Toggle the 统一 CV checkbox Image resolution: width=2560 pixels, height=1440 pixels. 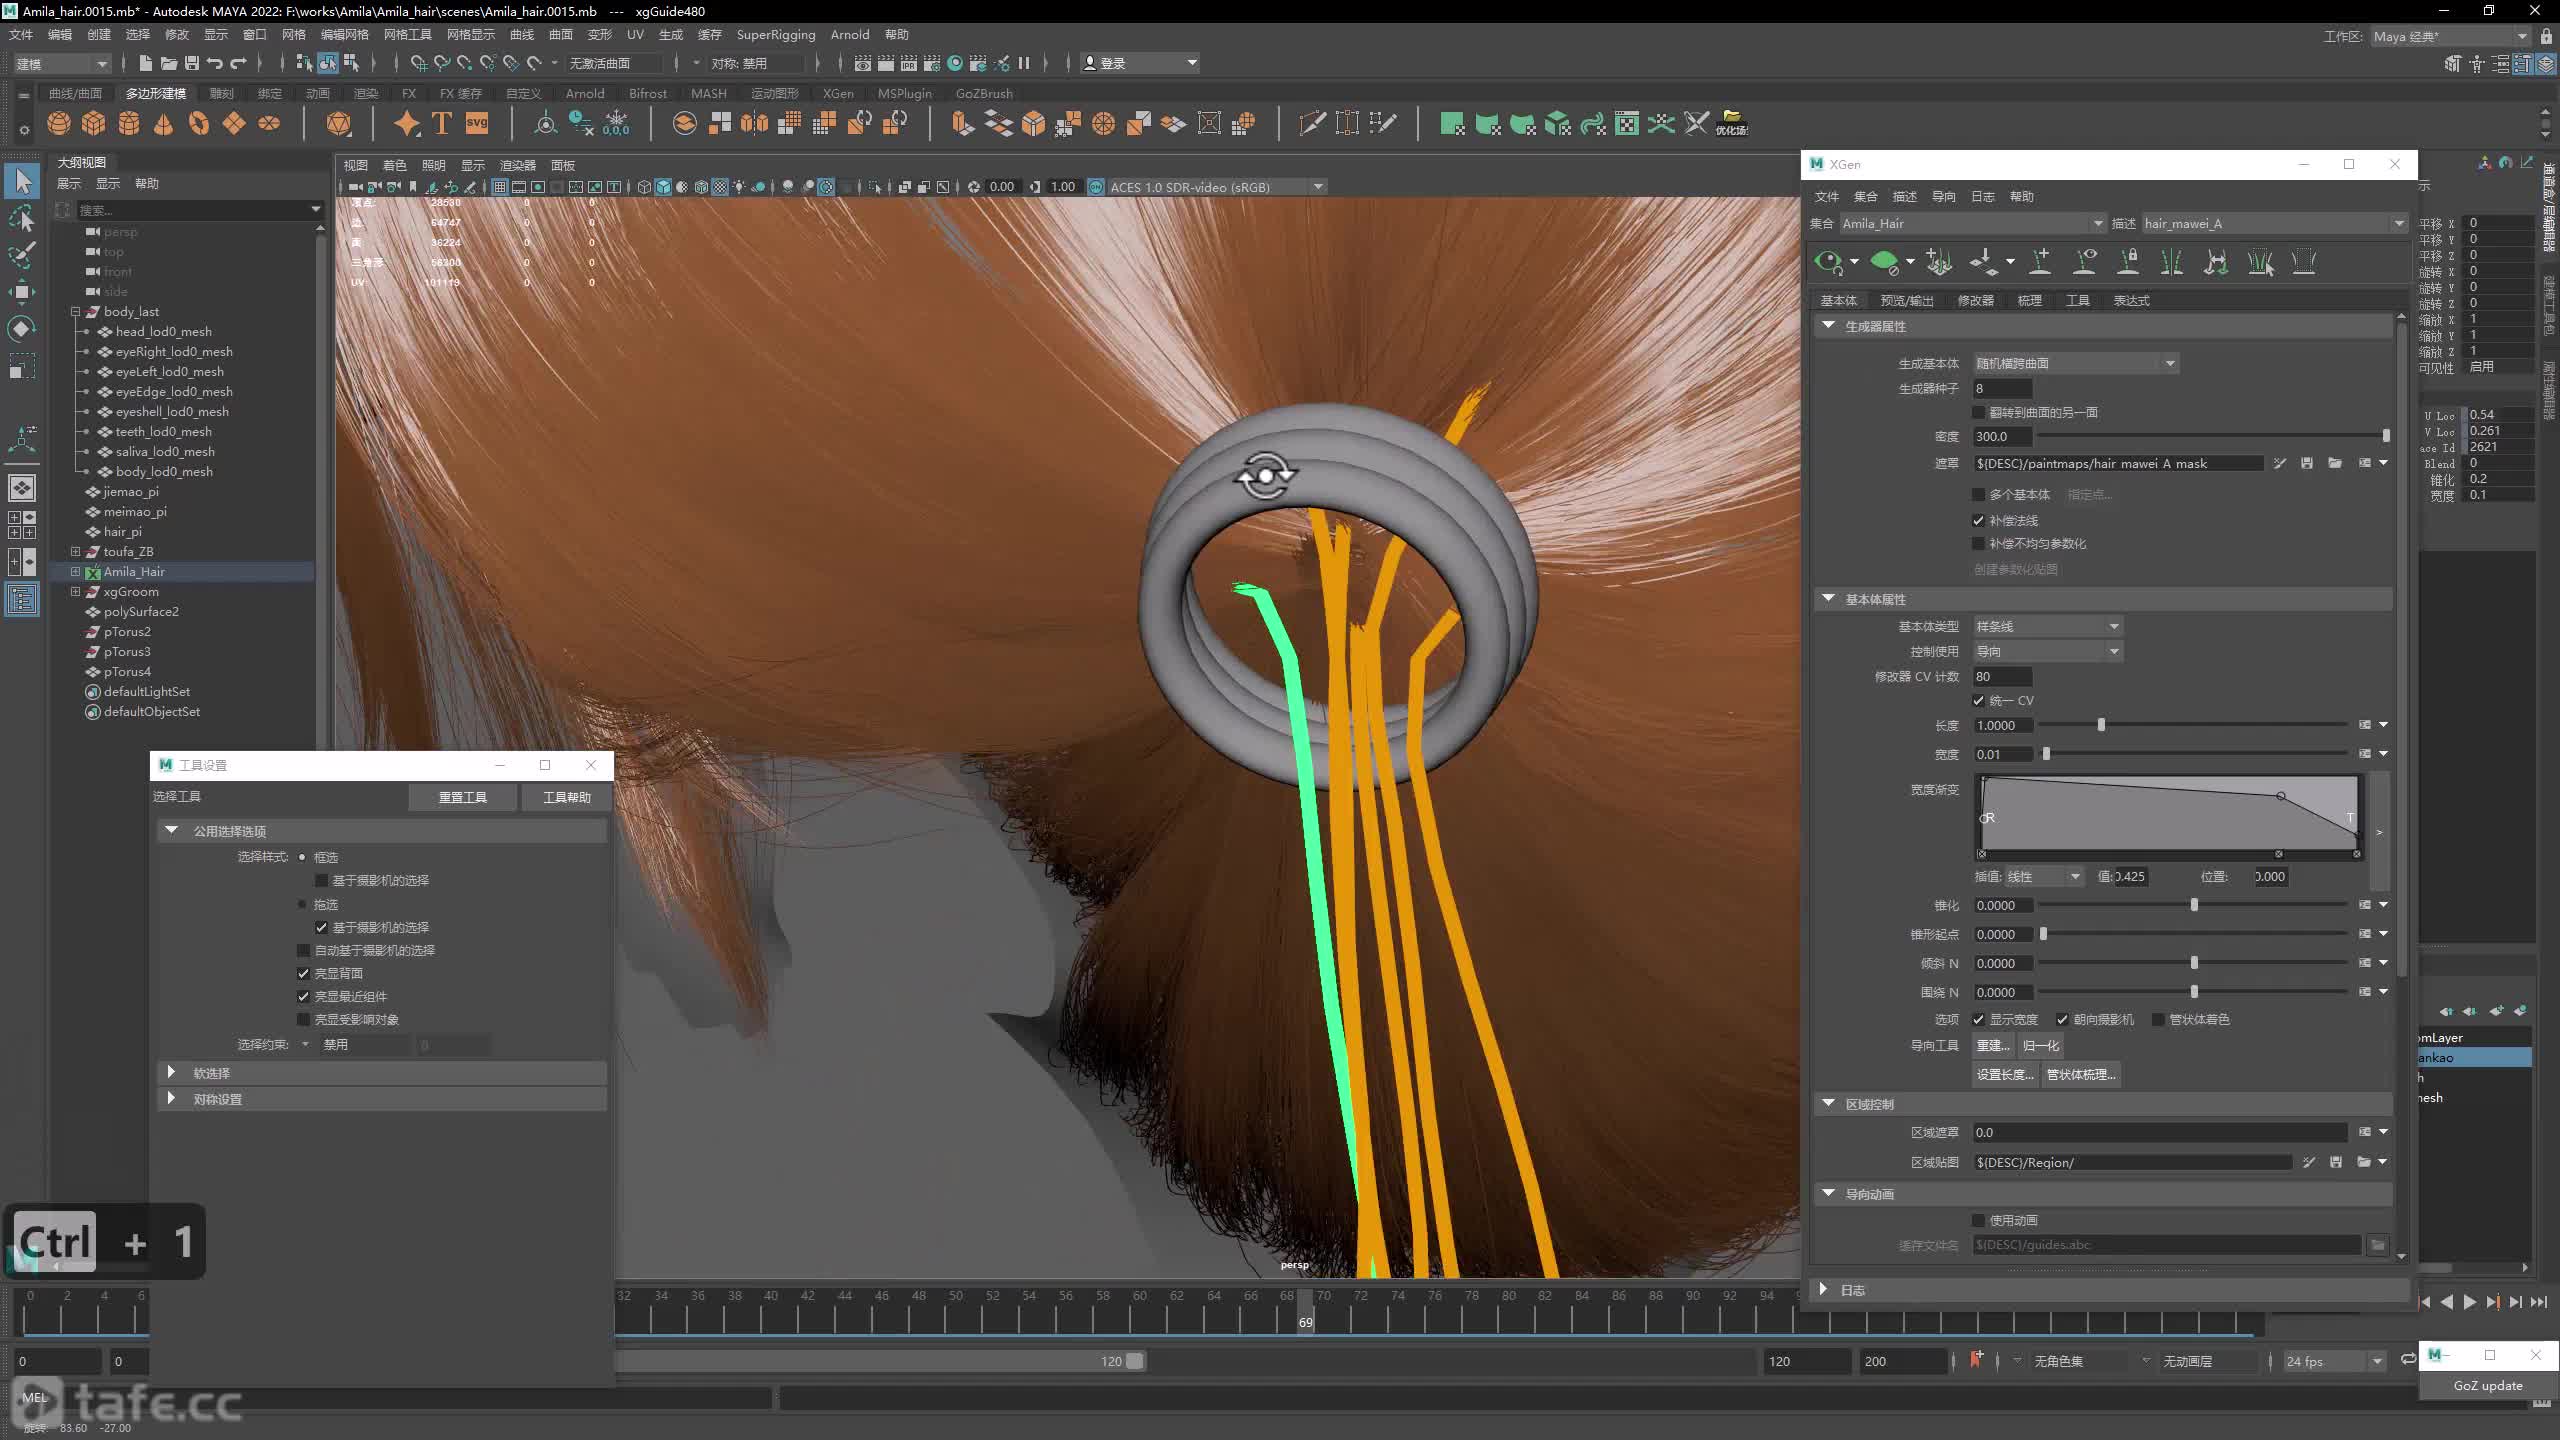click(x=1978, y=700)
